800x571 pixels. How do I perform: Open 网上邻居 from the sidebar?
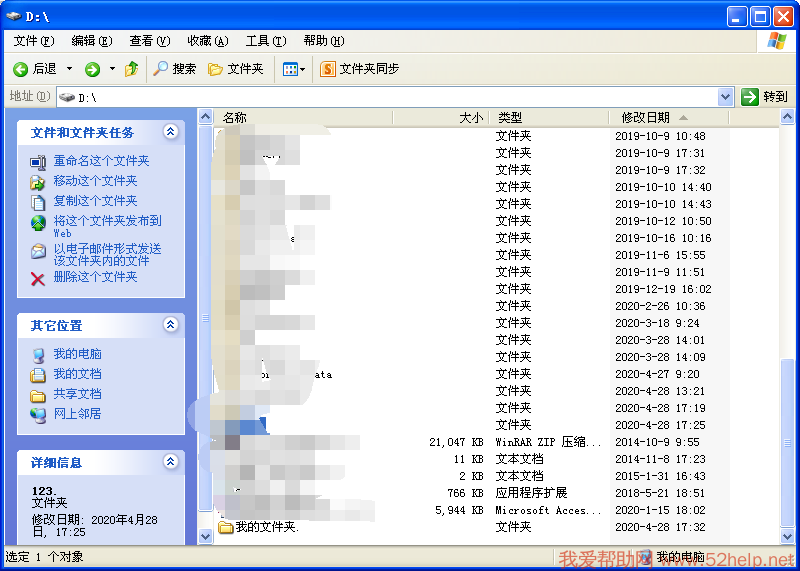point(76,413)
